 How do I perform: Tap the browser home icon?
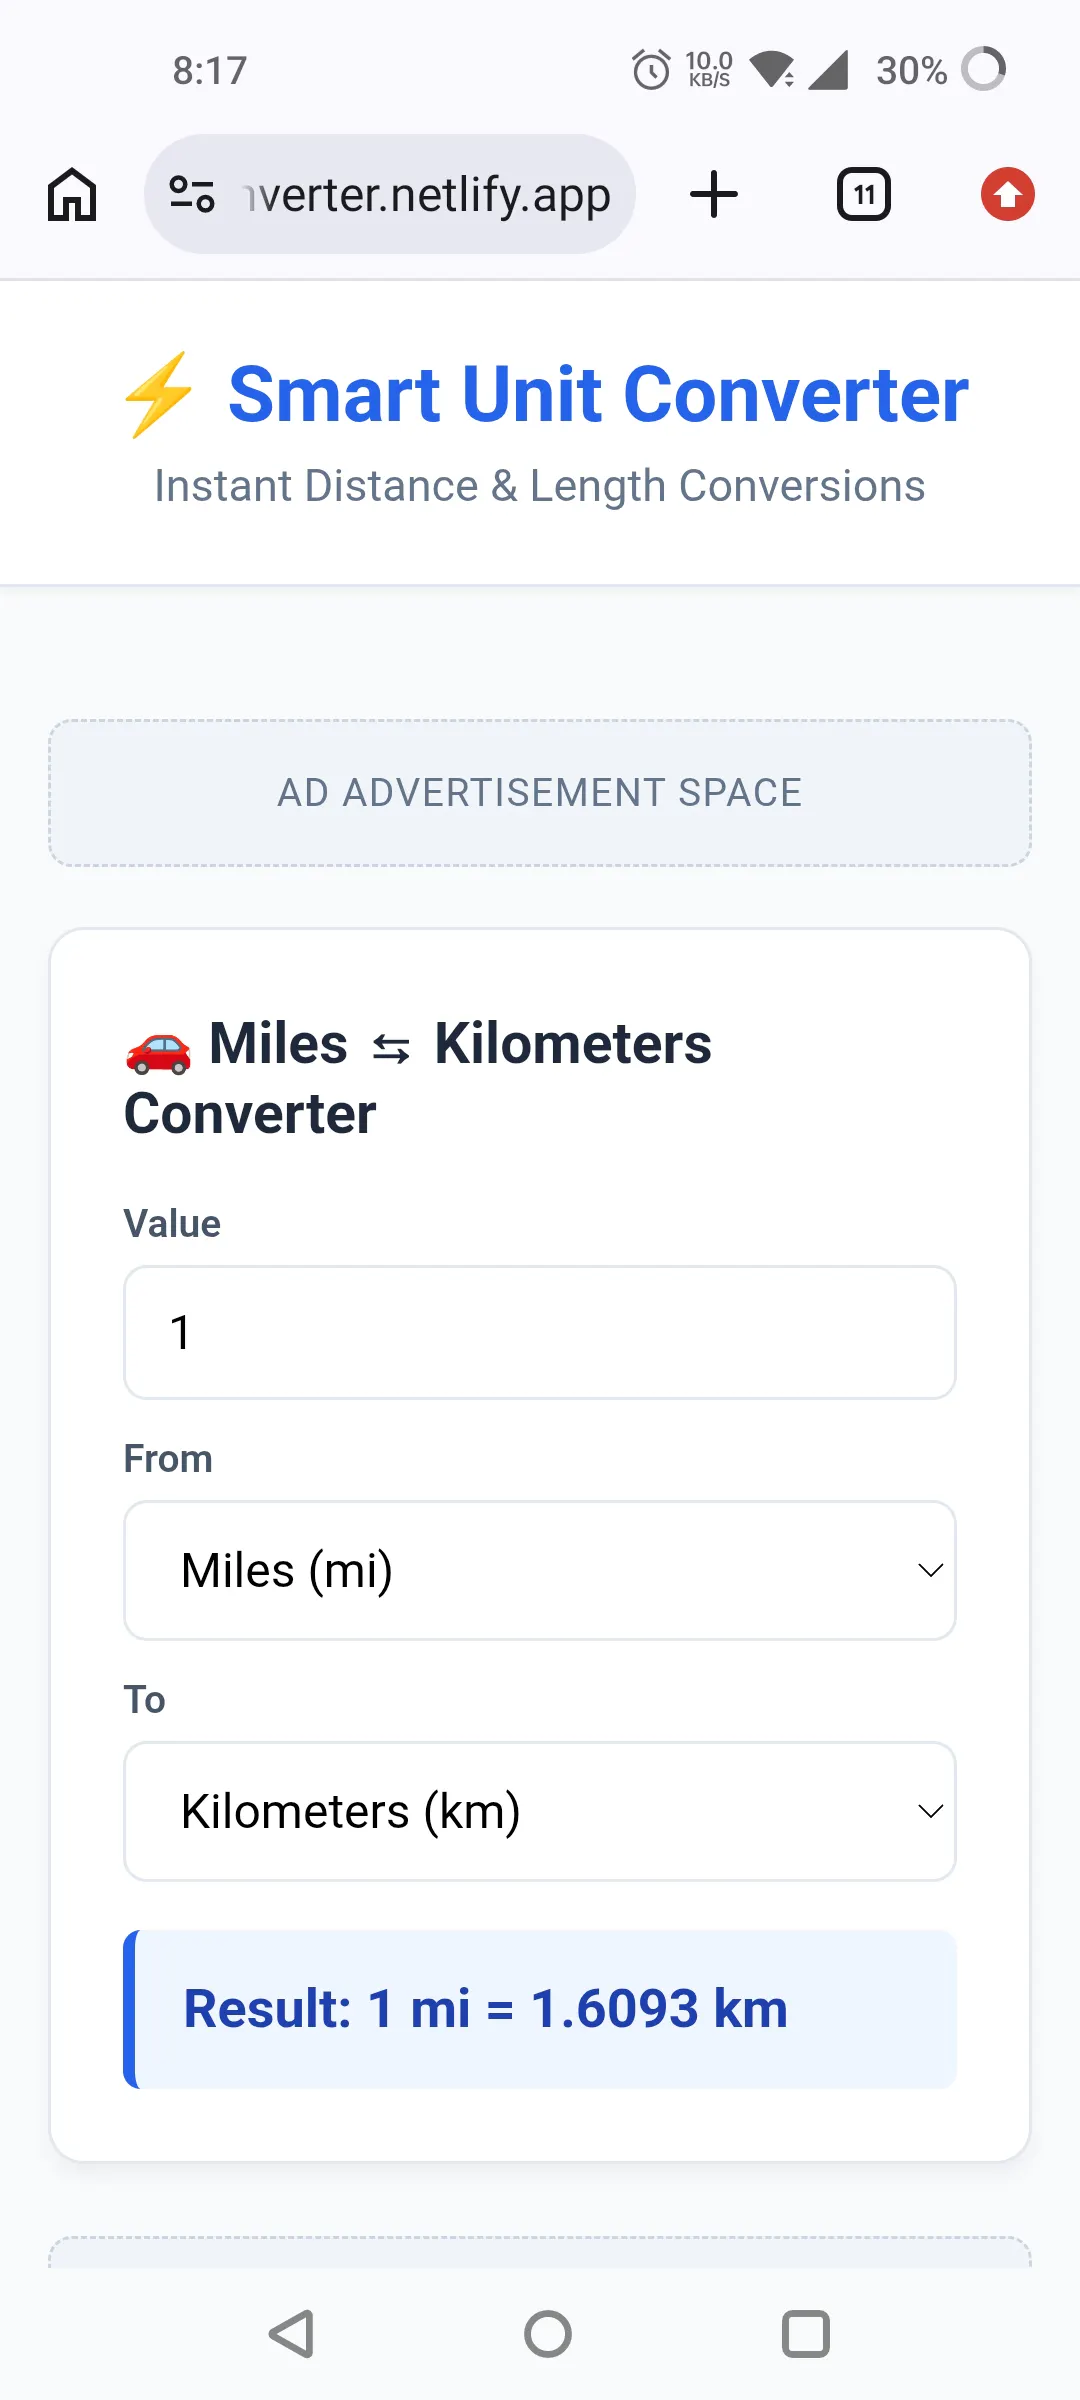coord(72,194)
